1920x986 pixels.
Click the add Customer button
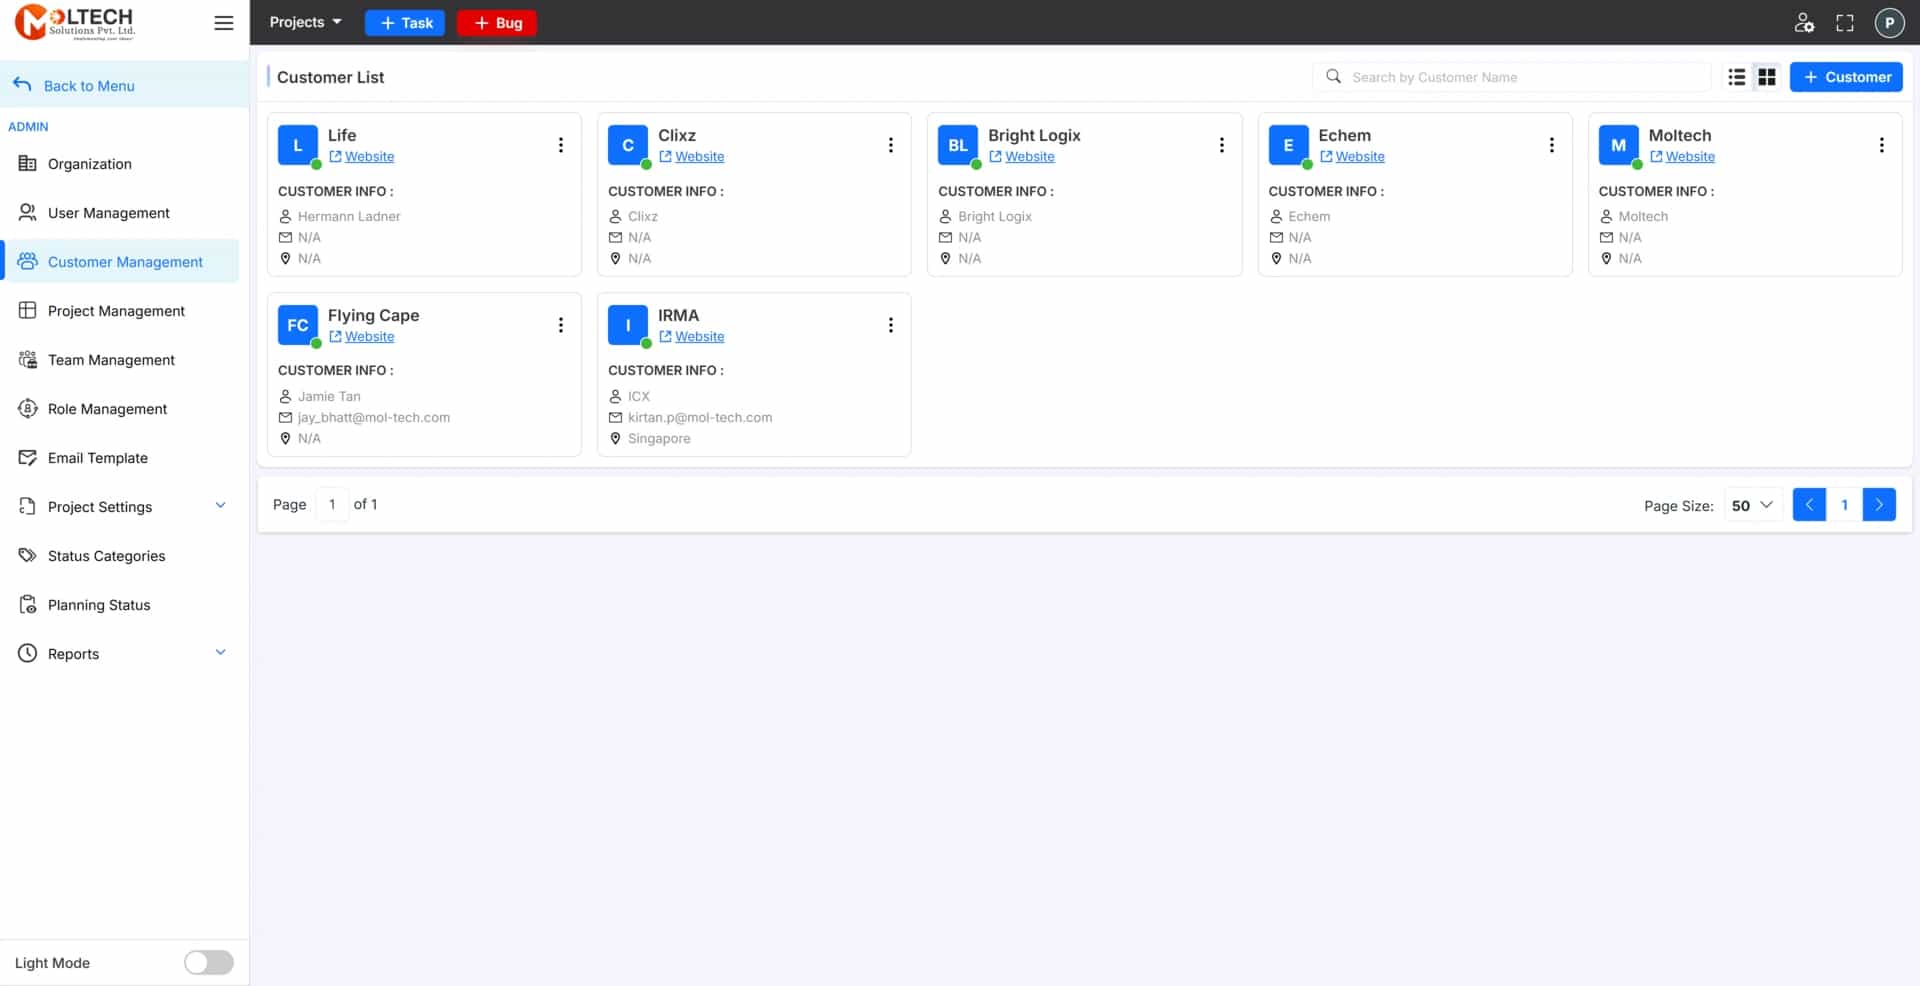(1846, 77)
